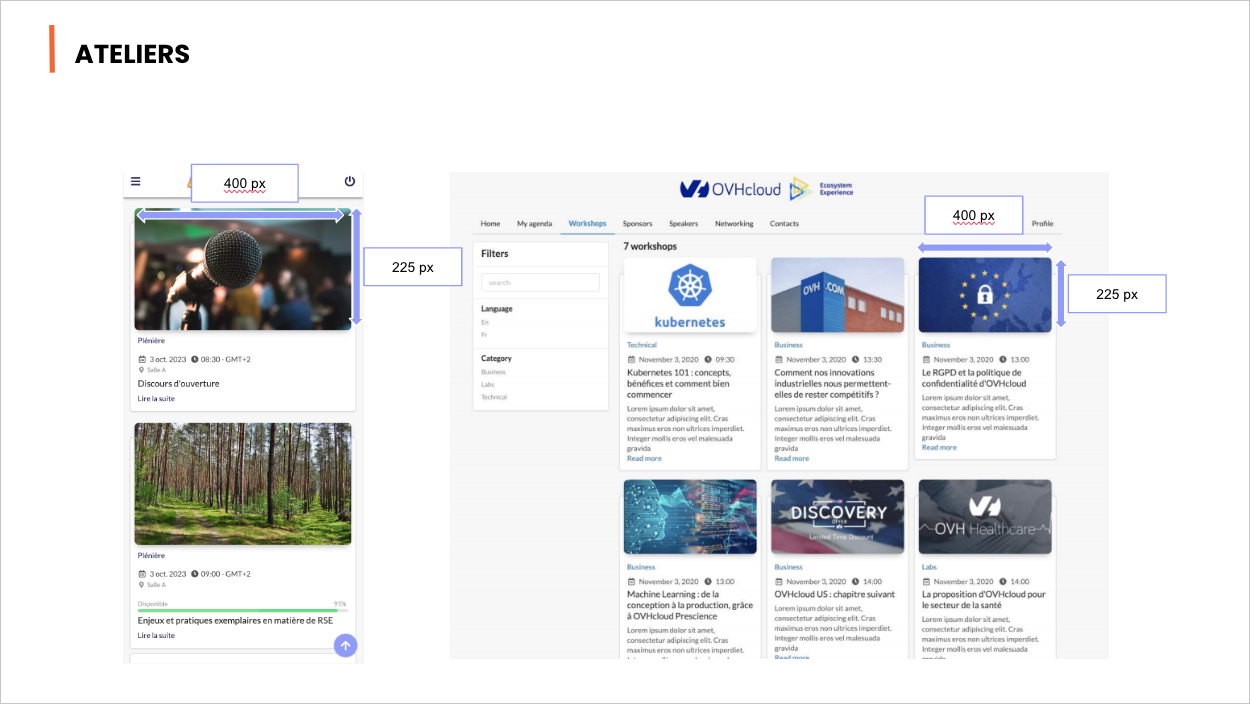
Task: Click location pin icon on Discours d'ouverture card
Action: 141,370
